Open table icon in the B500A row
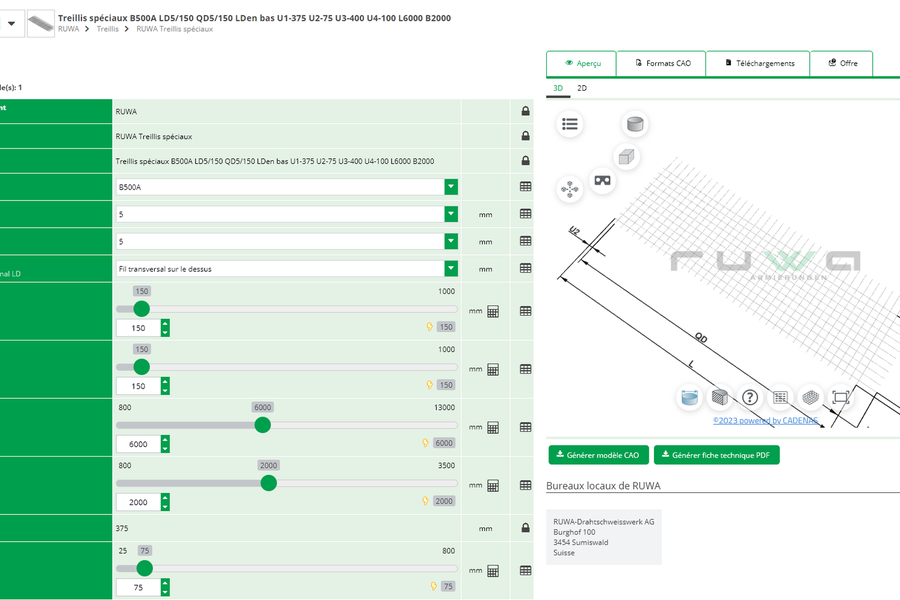Screen dimensions: 900x600 pos(525,187)
